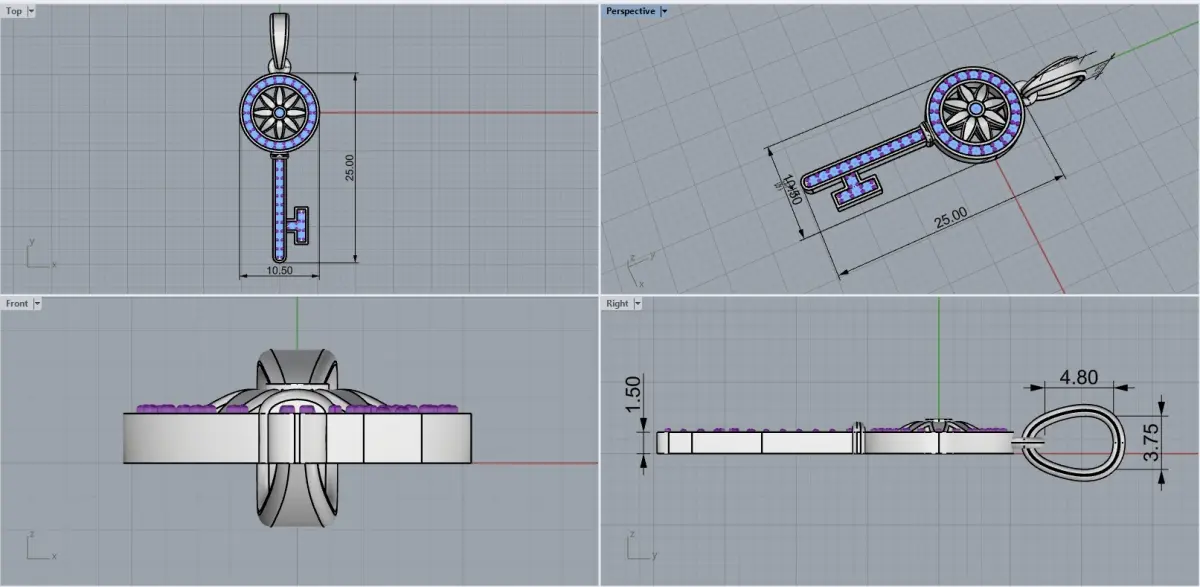Select the 25.00 dimension in Top viewport
This screenshot has width=1200, height=587.
pos(350,168)
